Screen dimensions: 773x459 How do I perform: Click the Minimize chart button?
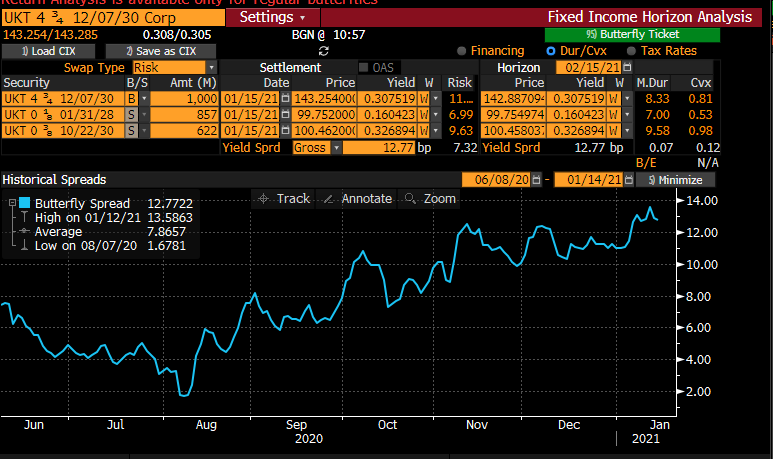(675, 180)
